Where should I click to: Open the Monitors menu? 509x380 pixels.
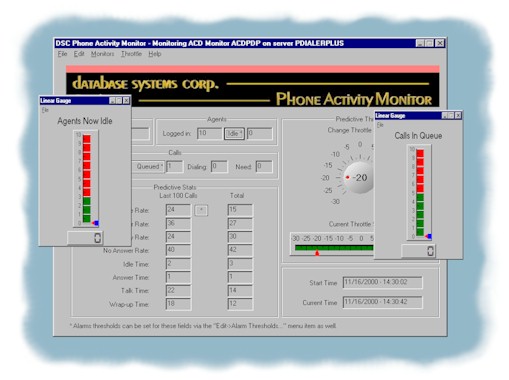tap(103, 54)
